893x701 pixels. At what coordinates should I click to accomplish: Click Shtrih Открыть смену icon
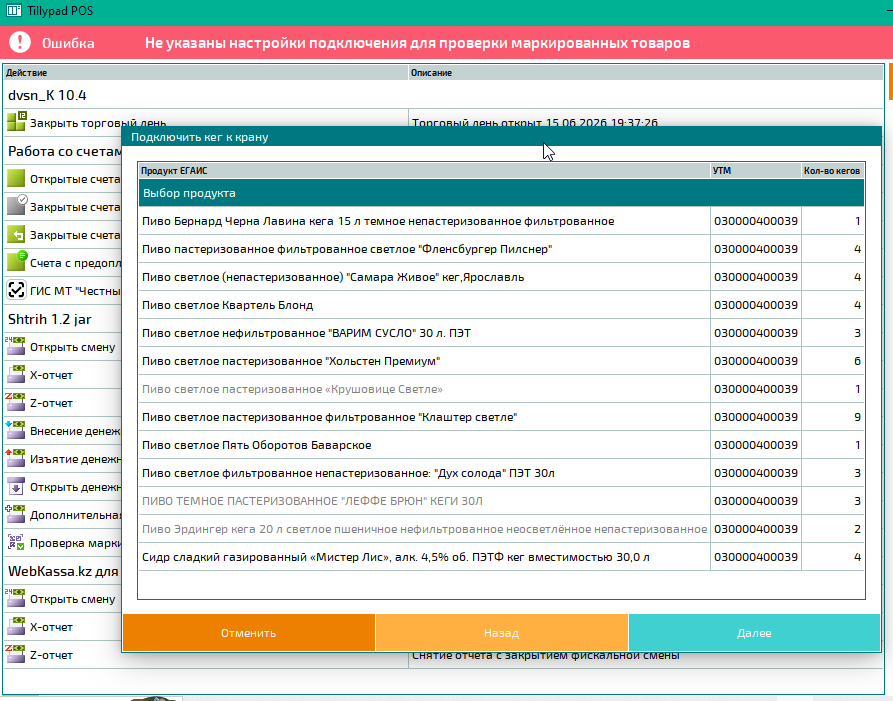[x=15, y=346]
